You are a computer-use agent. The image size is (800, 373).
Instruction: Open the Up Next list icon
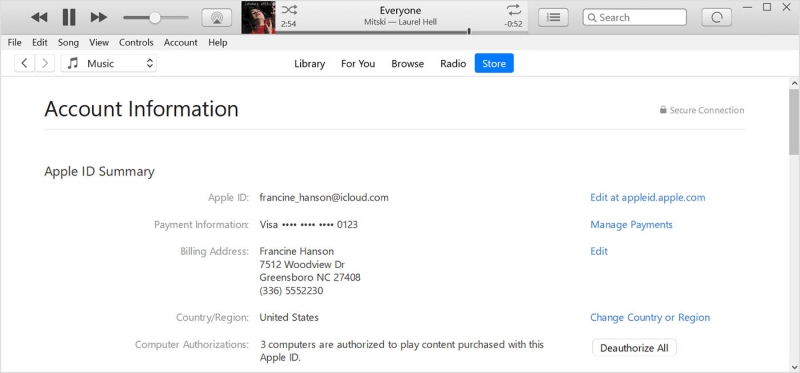(554, 17)
